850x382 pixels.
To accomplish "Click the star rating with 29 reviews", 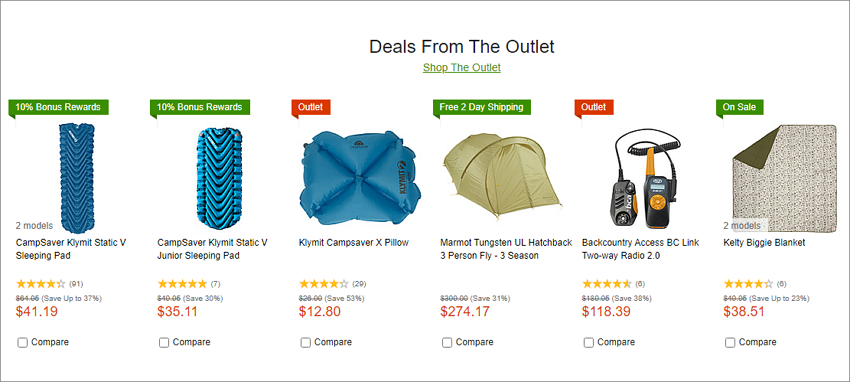I will click(324, 283).
